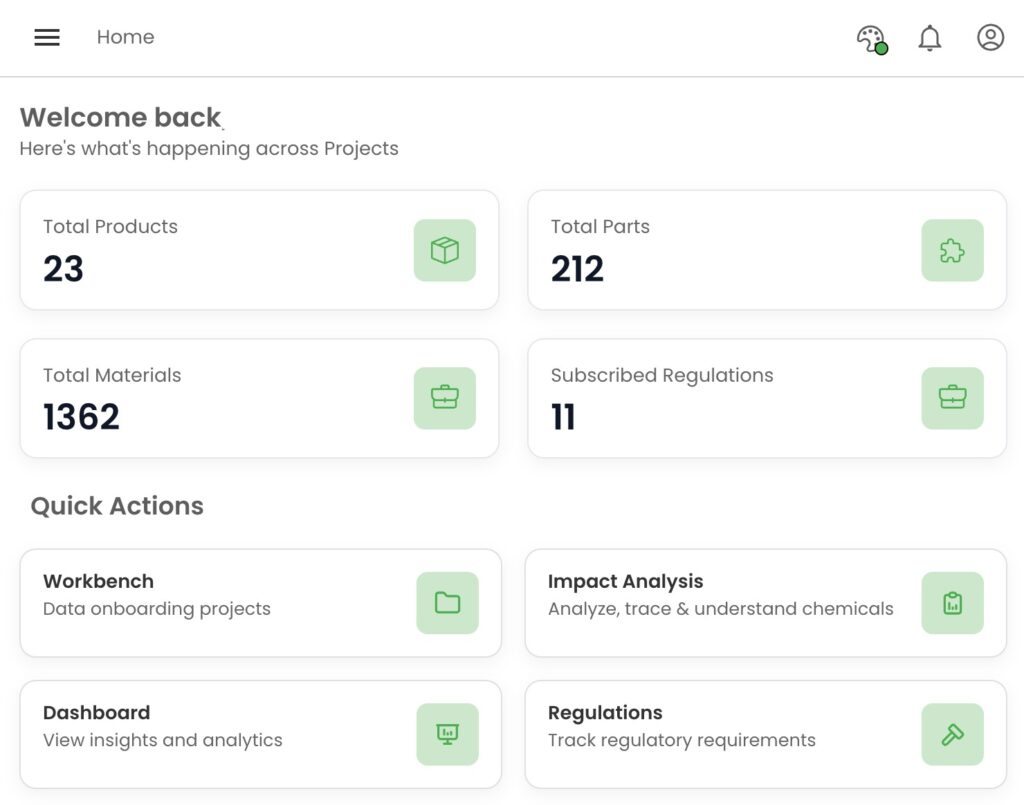Select the Total Materials count 1362

81,417
